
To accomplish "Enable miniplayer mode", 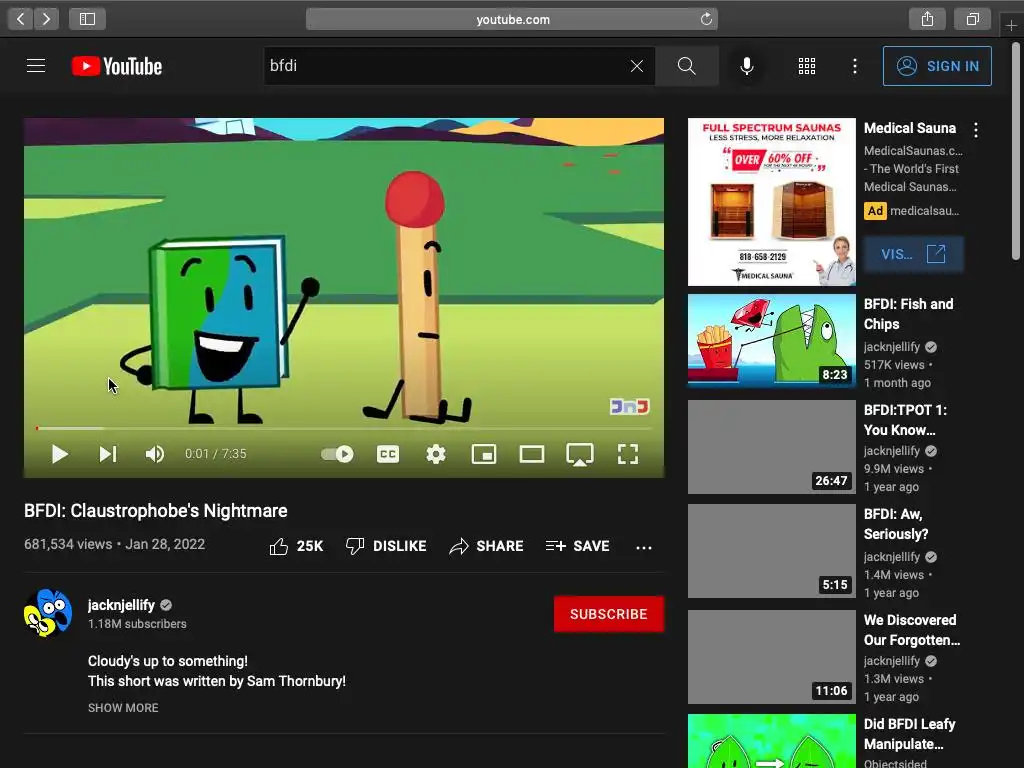I will click(484, 454).
